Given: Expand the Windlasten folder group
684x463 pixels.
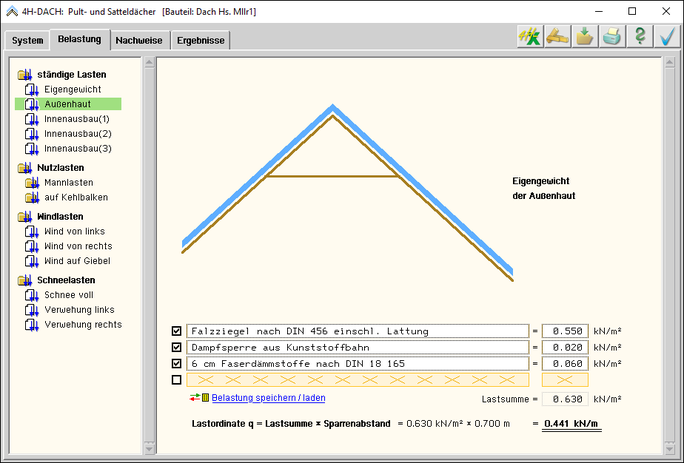Looking at the screenshot, I should point(24,216).
